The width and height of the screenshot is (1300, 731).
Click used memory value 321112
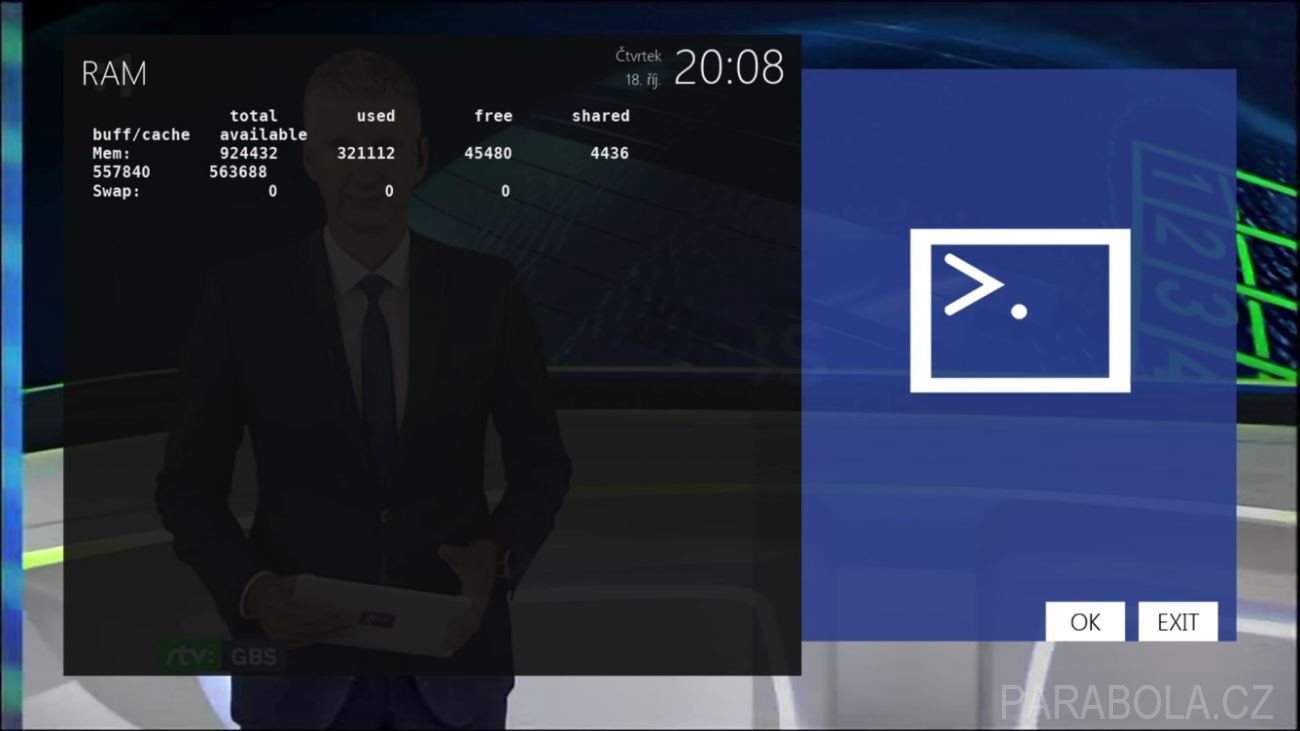(x=366, y=154)
